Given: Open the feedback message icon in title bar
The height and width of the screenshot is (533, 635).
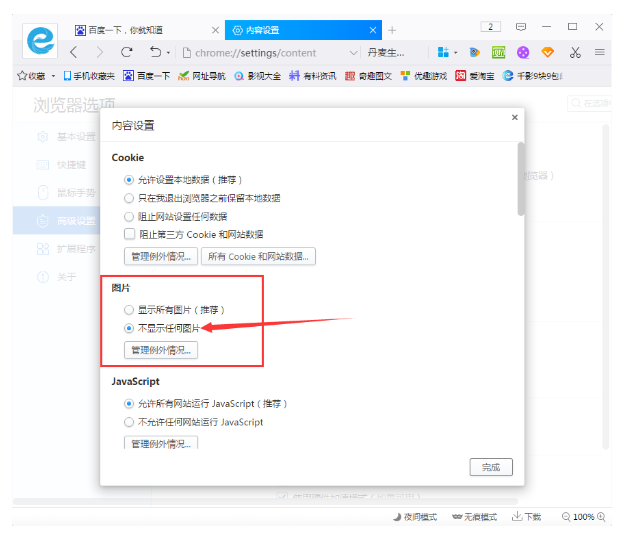Looking at the screenshot, I should pos(521,27).
